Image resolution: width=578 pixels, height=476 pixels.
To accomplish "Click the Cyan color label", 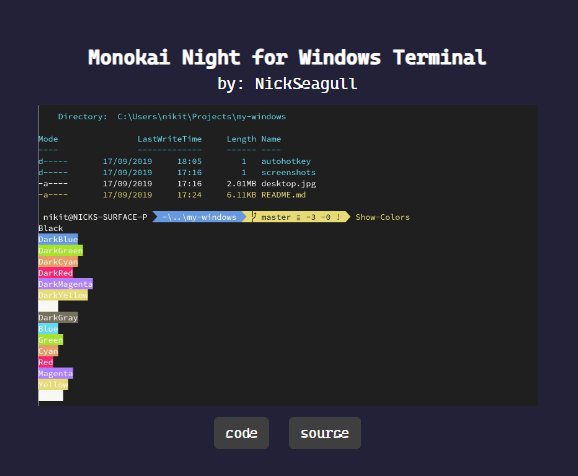I will pyautogui.click(x=48, y=351).
